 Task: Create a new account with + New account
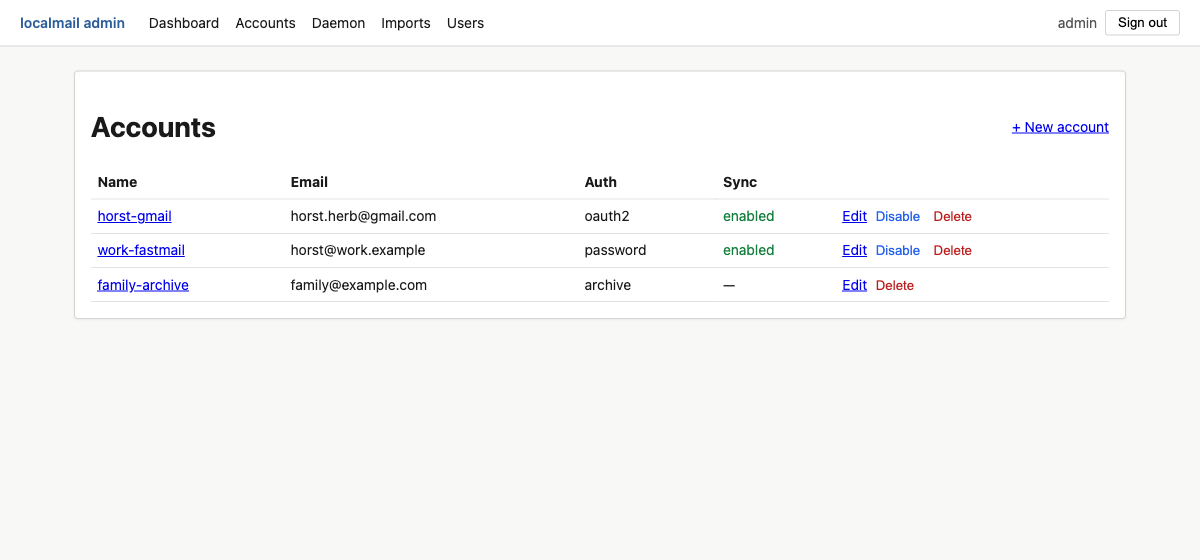coord(1060,127)
